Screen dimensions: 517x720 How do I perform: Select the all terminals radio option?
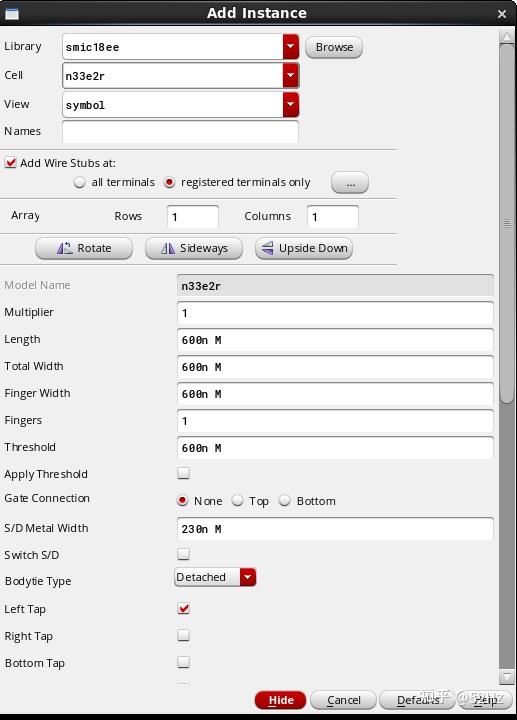tap(79, 182)
